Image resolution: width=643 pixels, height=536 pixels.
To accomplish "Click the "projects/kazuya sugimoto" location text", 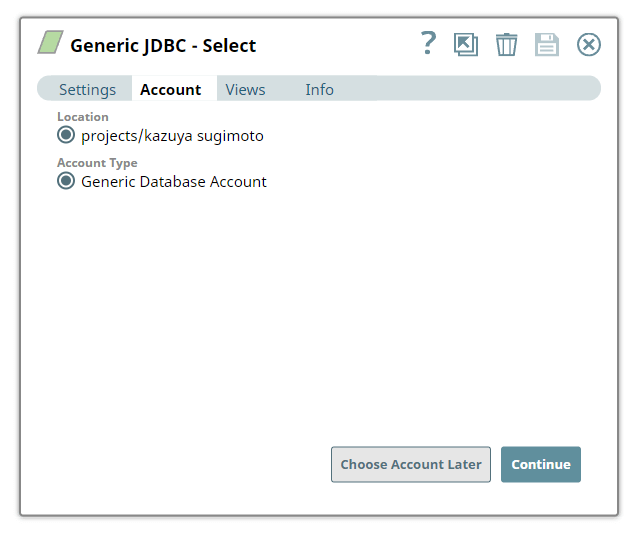I will click(x=172, y=136).
